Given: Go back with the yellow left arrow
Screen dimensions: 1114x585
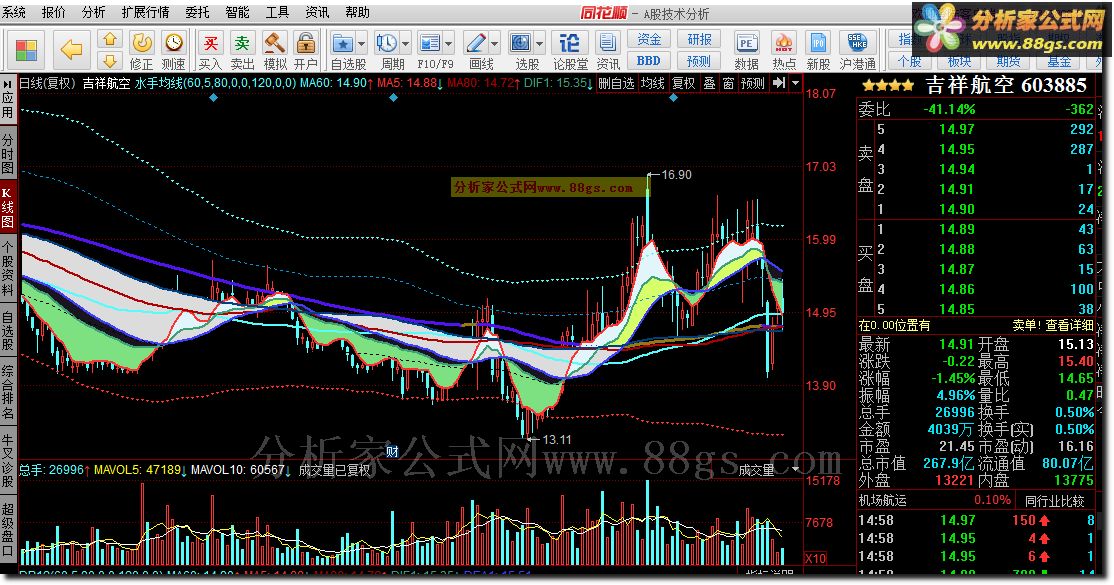Looking at the screenshot, I should tap(71, 50).
